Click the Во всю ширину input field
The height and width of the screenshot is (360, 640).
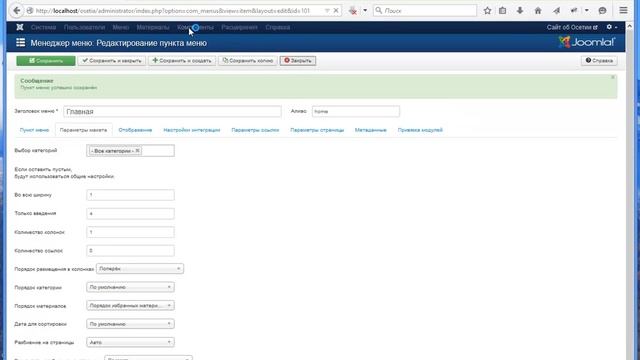[x=131, y=195]
